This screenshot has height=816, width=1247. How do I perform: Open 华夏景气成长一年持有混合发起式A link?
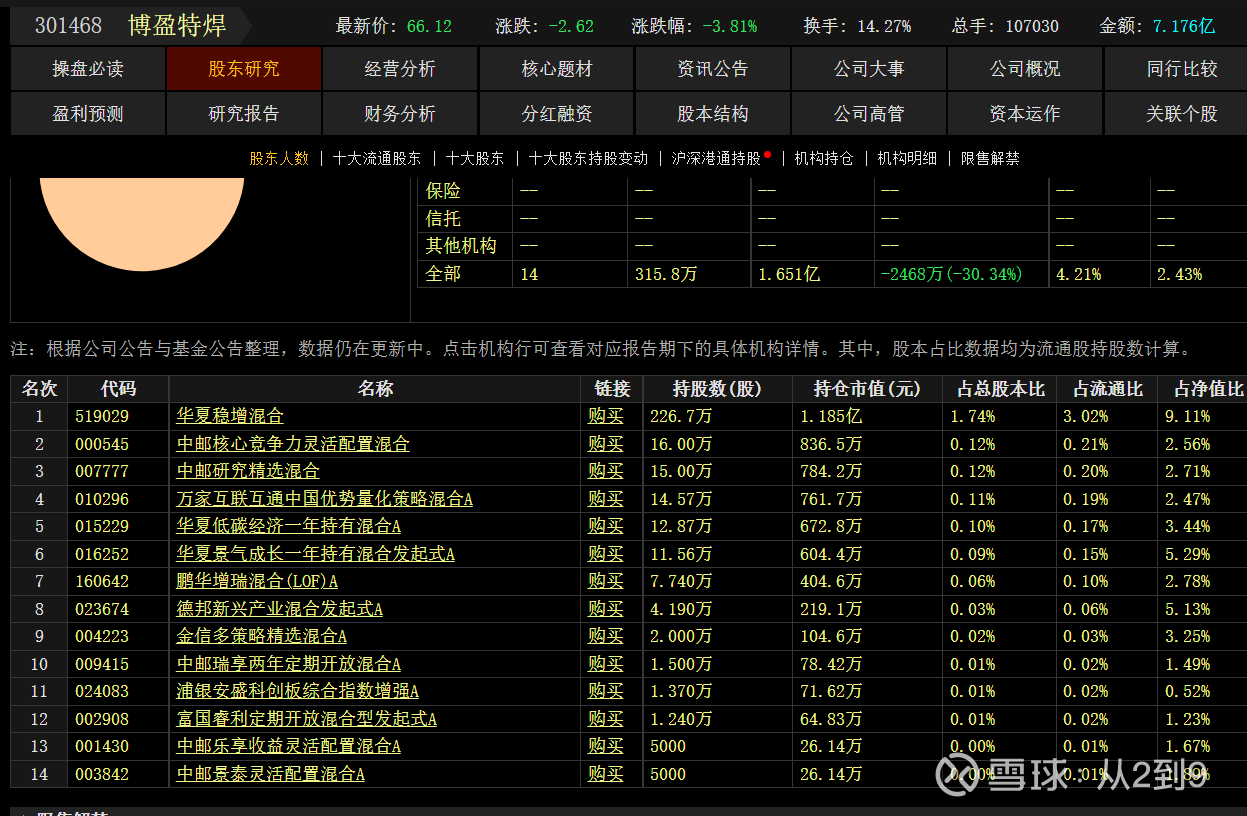(x=316, y=554)
